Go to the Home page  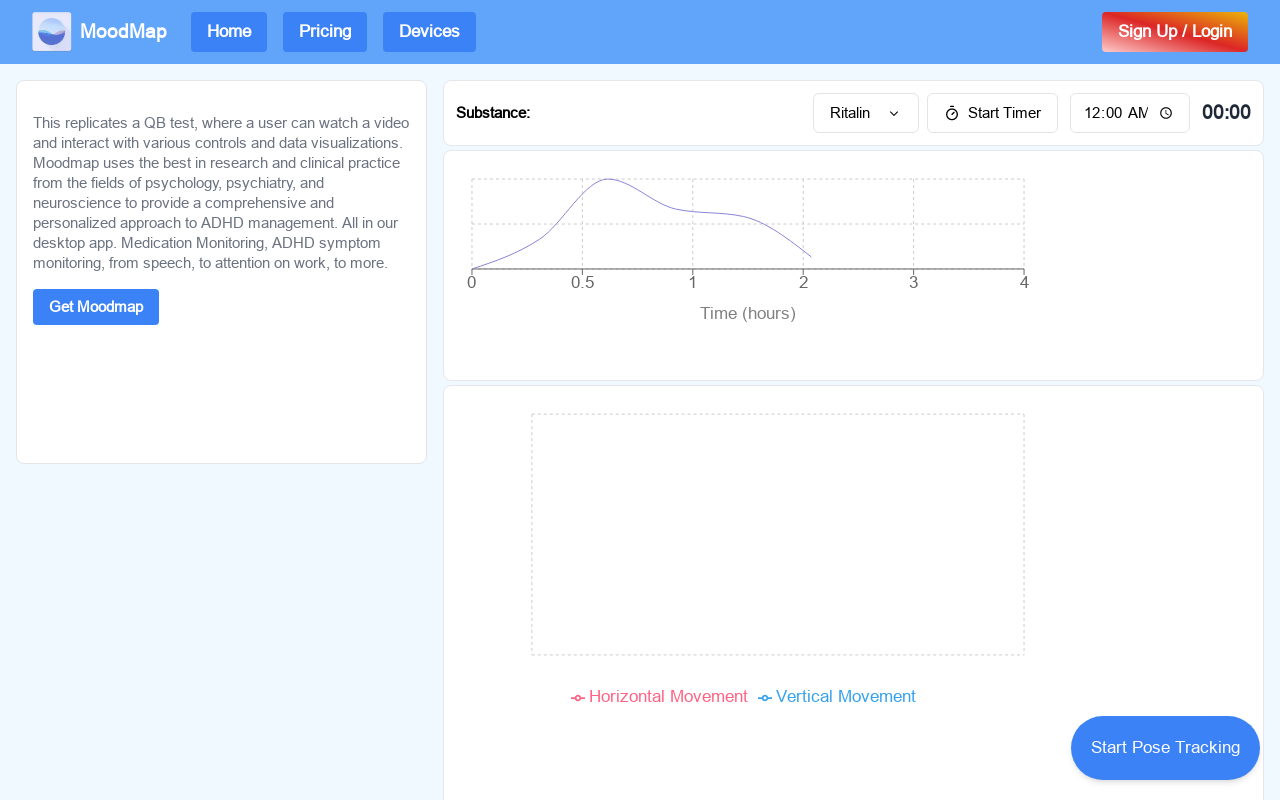click(229, 32)
